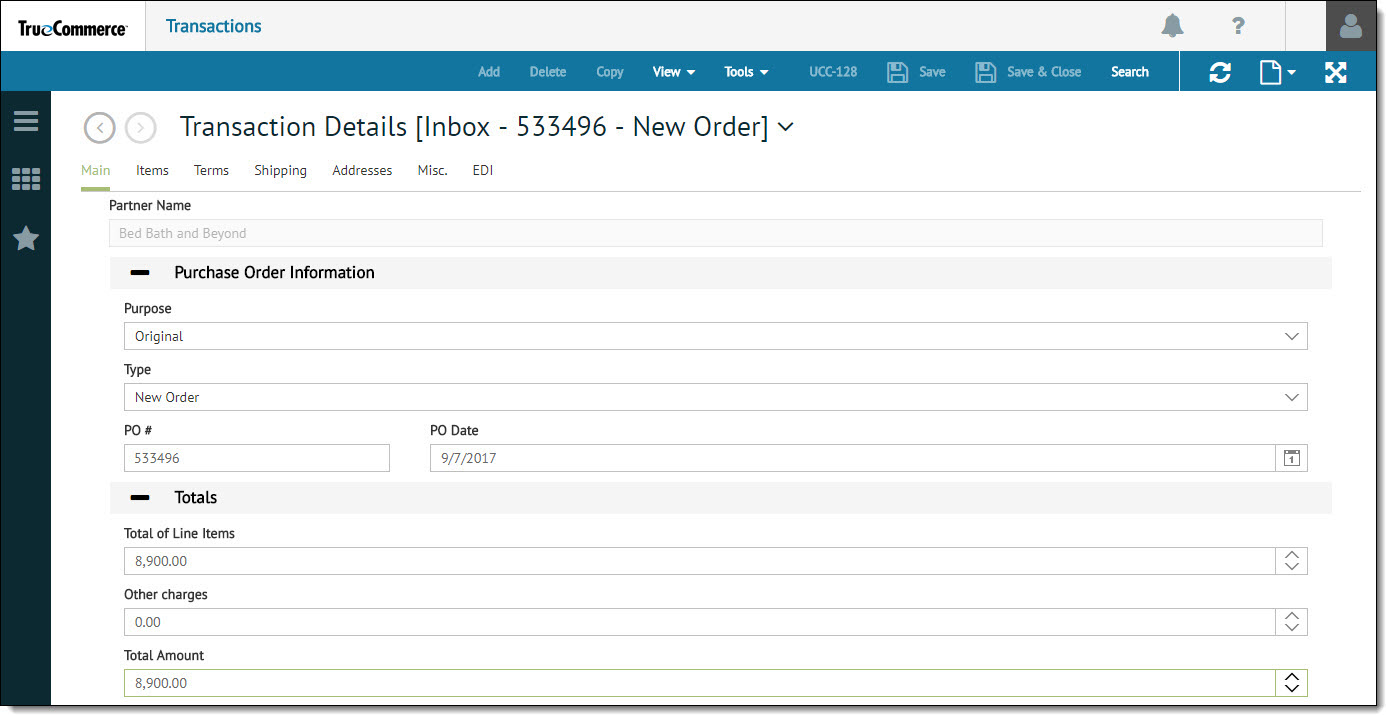The height and width of the screenshot is (715, 1386).
Task: Open the PO Date calendar picker
Action: point(1291,458)
